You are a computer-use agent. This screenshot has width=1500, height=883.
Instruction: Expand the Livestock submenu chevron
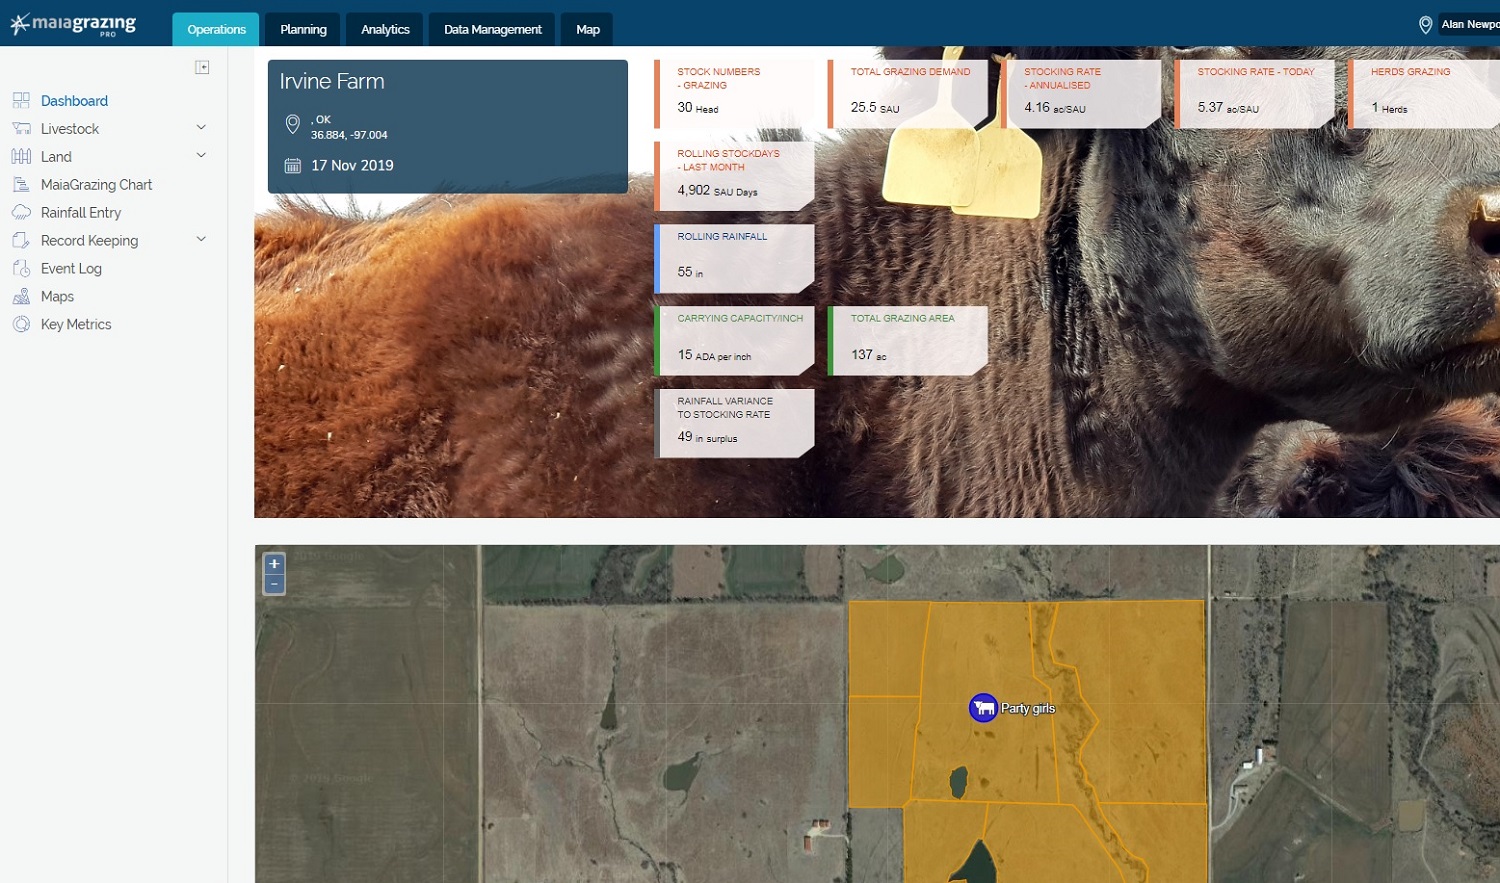201,127
